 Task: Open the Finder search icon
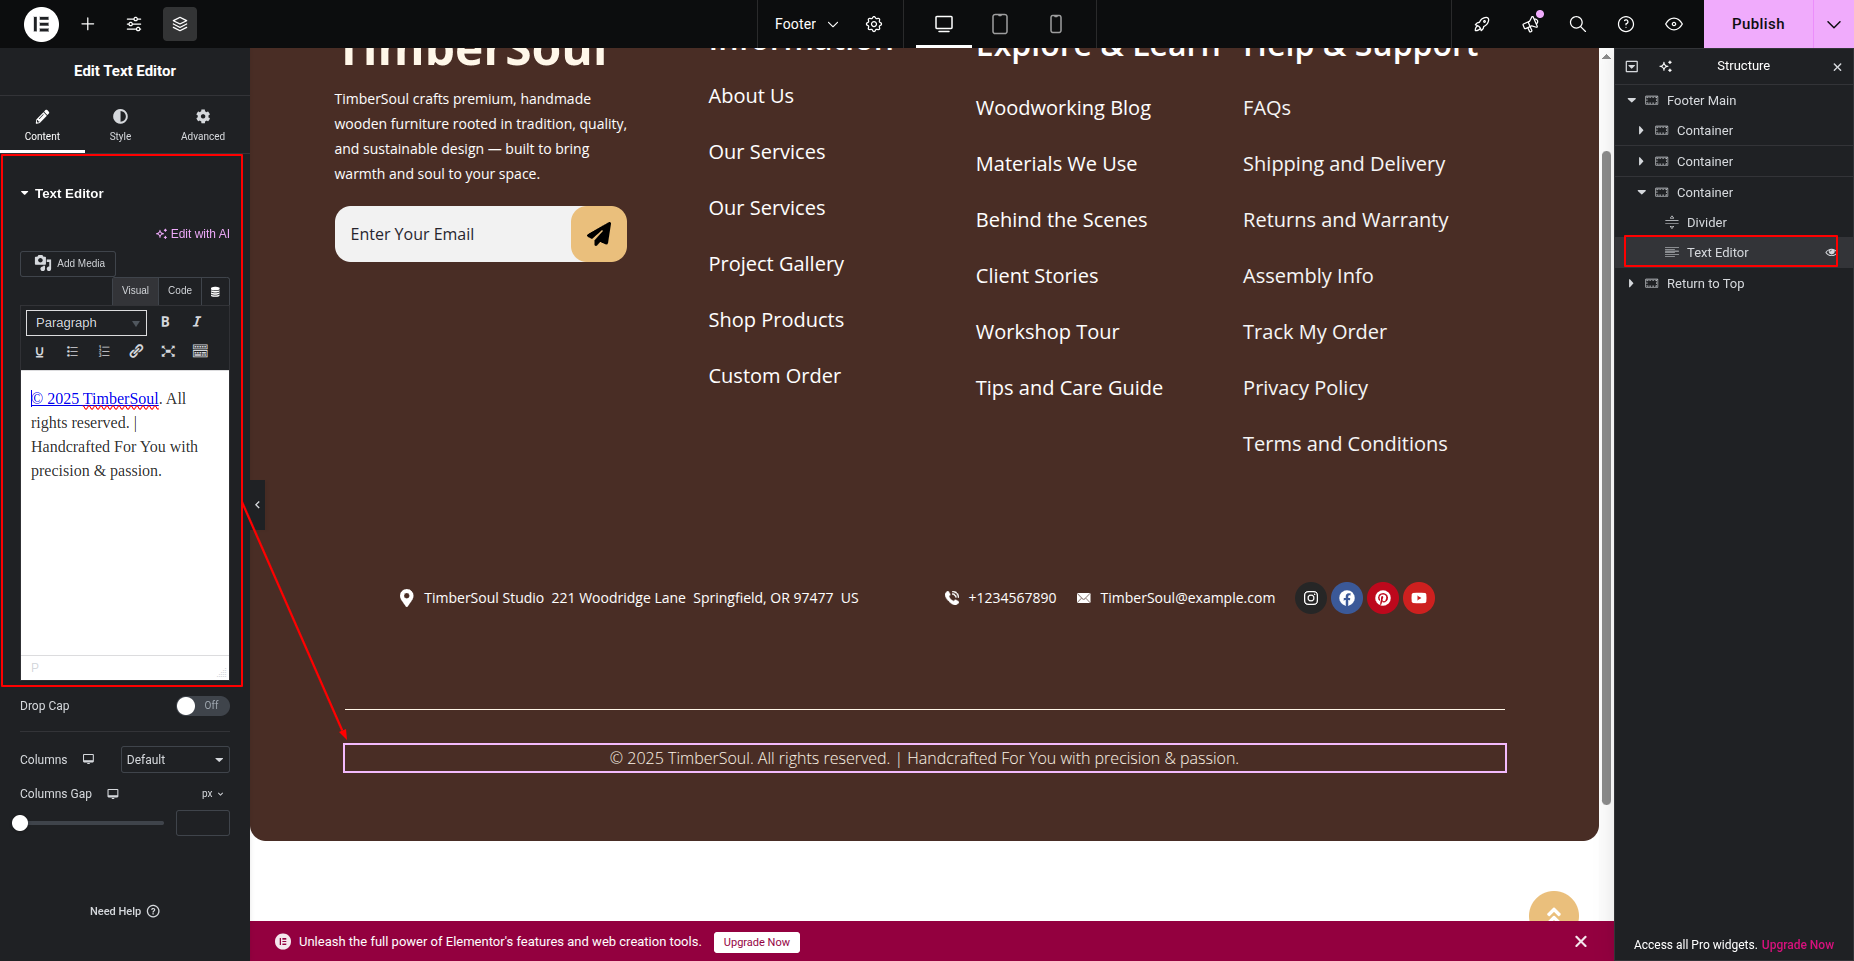[x=1578, y=24]
